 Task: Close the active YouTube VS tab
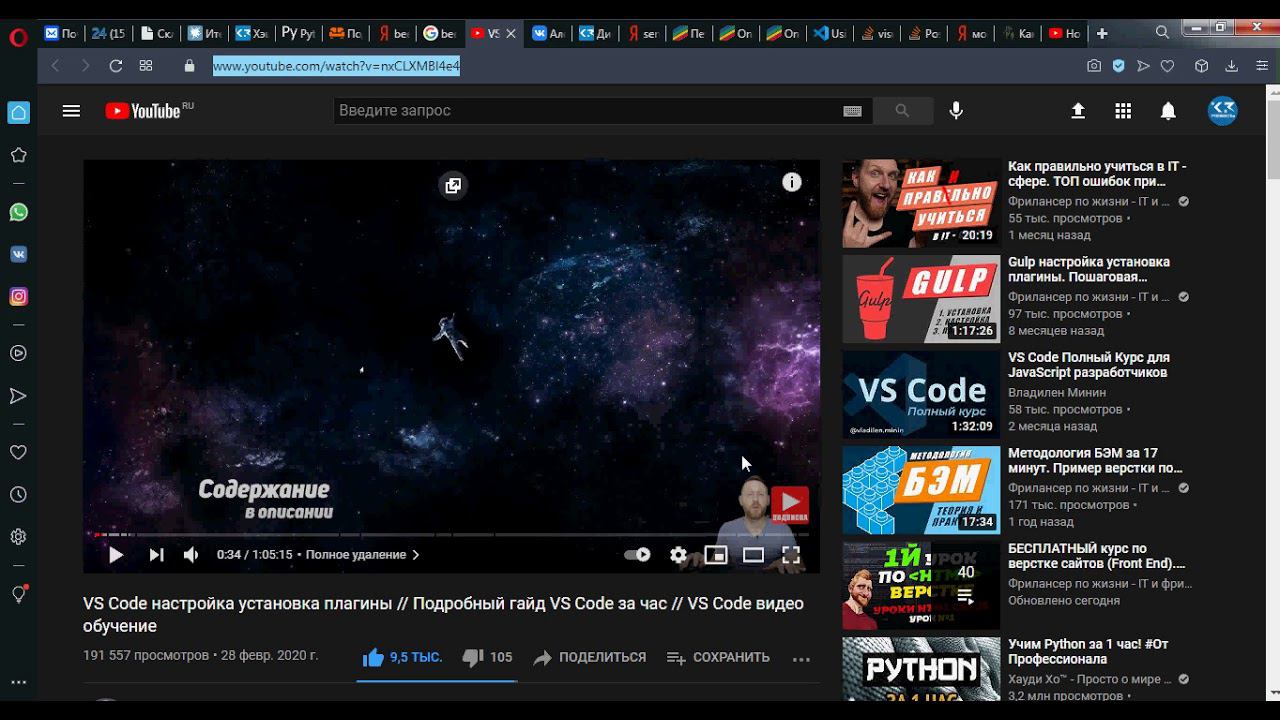pyautogui.click(x=511, y=34)
